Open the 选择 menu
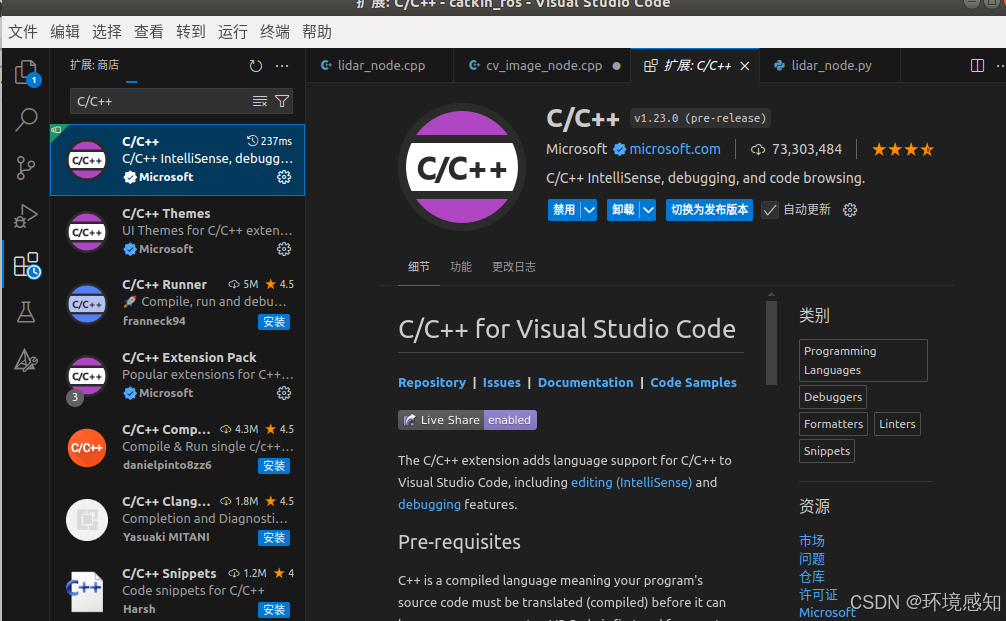This screenshot has height=621, width=1006. coord(107,31)
